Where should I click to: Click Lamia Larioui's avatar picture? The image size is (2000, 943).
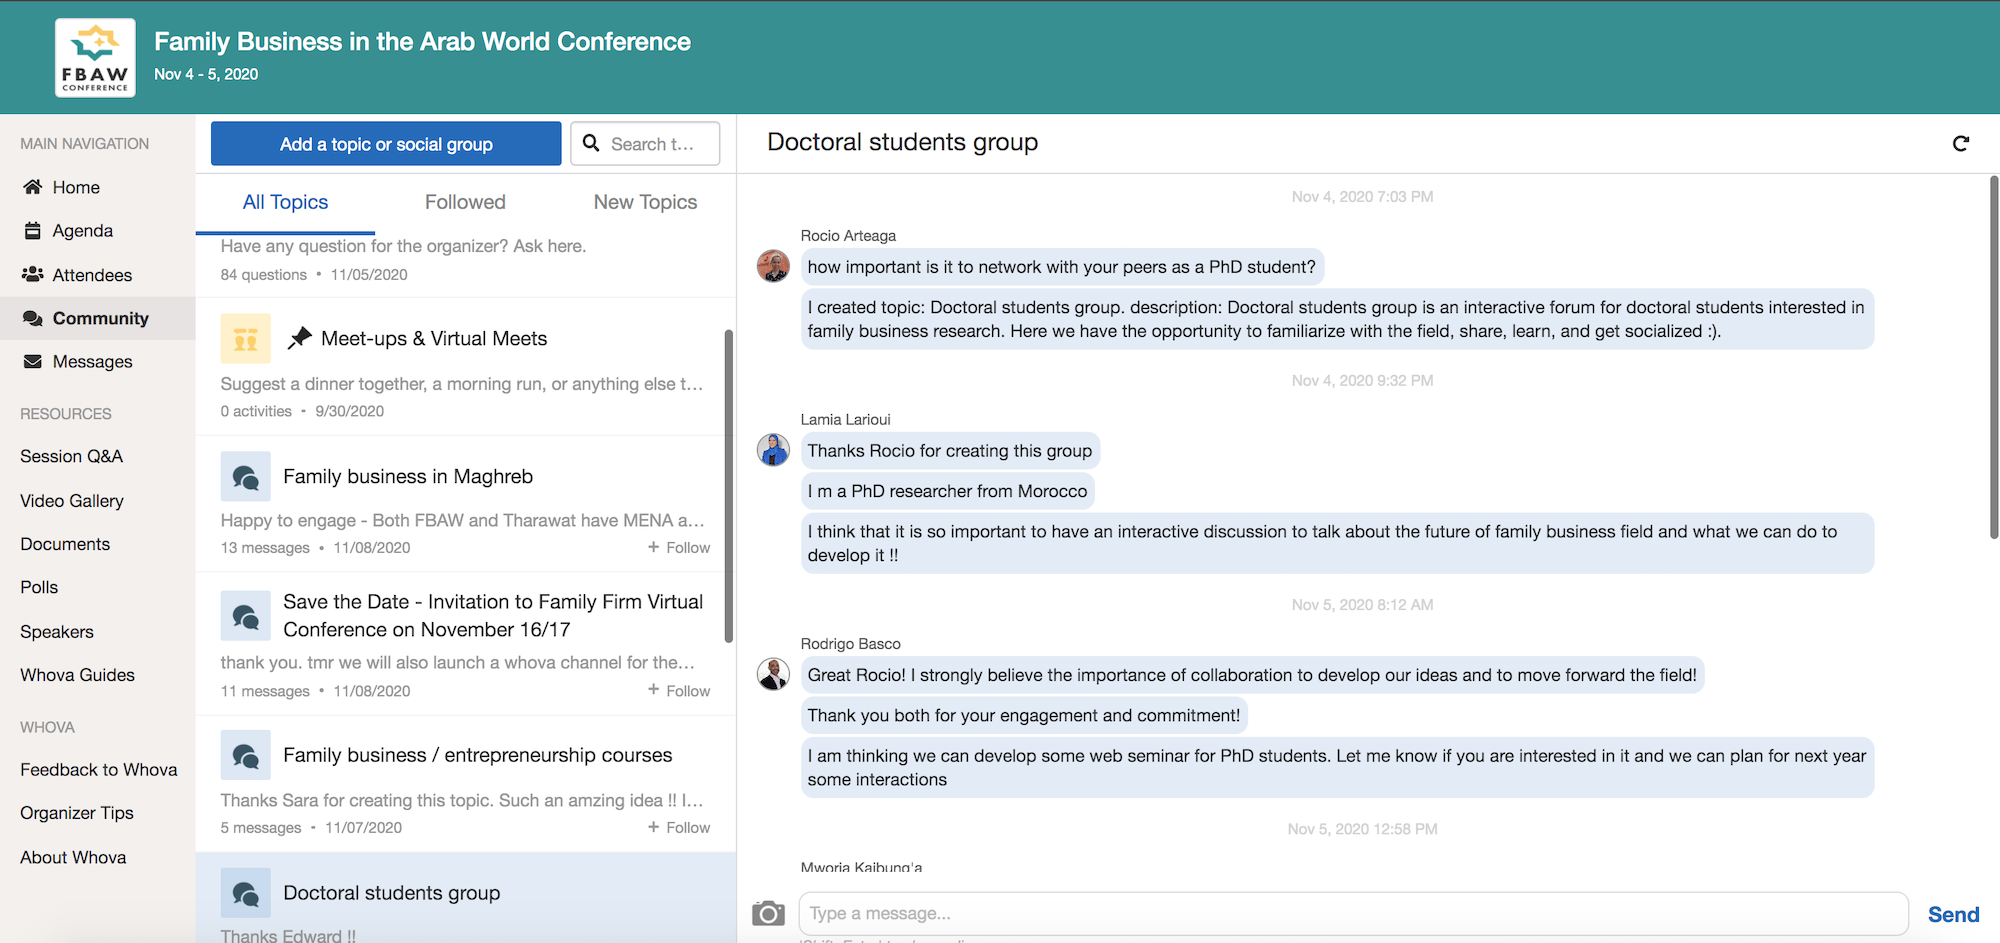click(773, 451)
